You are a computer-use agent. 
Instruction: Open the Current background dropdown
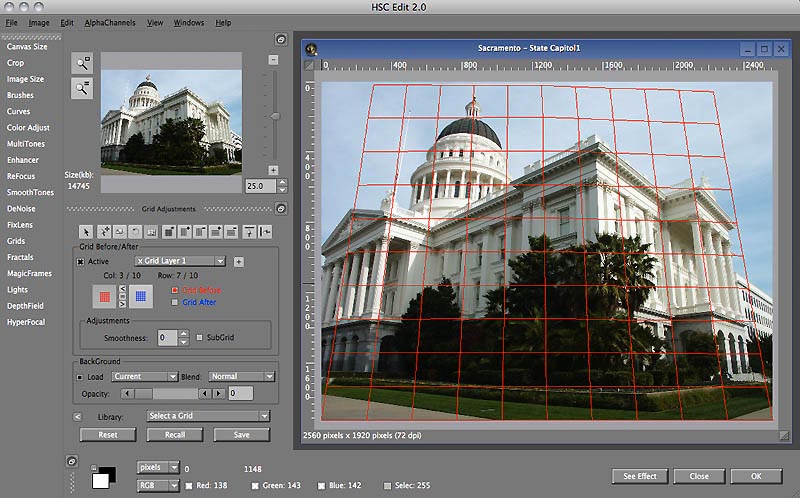[144, 377]
